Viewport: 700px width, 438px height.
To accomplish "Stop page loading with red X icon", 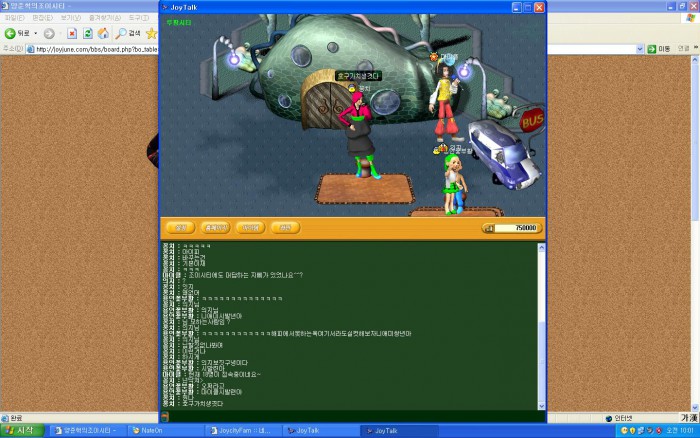I will (73, 33).
